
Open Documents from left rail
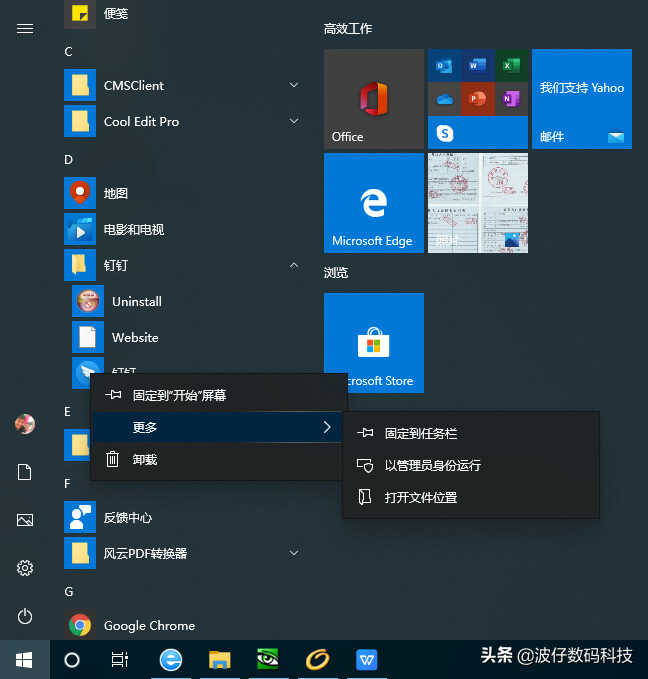(25, 472)
